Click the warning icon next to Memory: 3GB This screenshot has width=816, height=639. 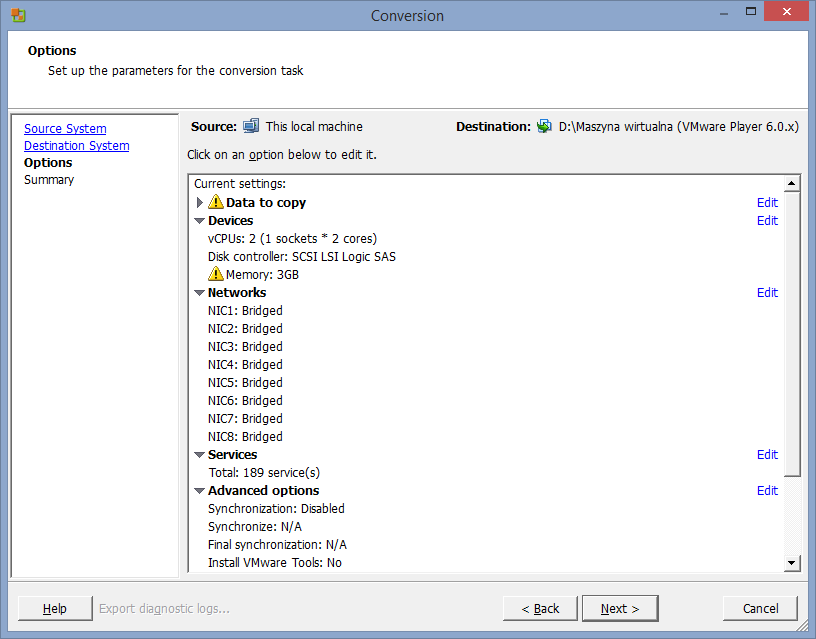(215, 275)
